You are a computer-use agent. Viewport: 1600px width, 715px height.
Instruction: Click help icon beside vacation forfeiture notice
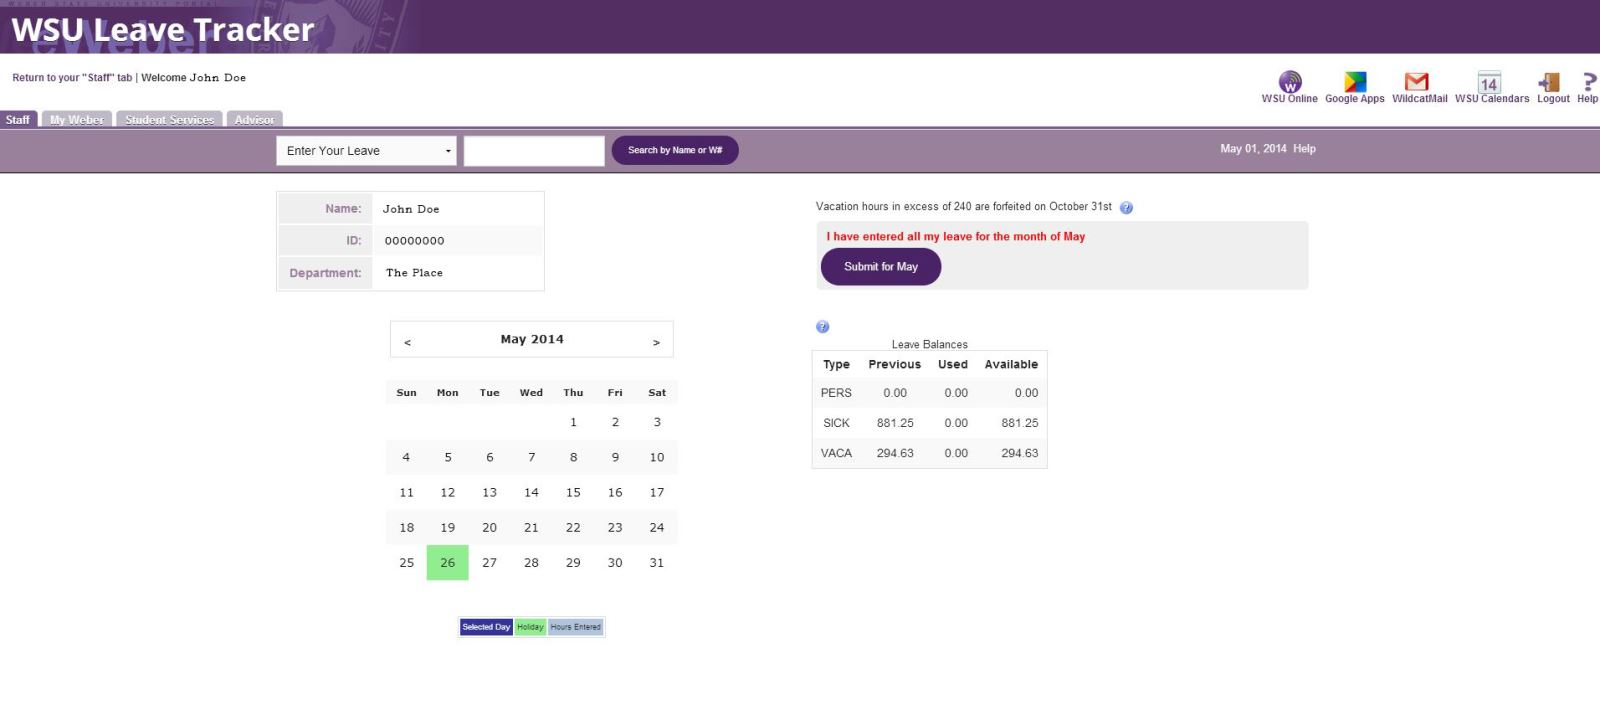[1126, 208]
